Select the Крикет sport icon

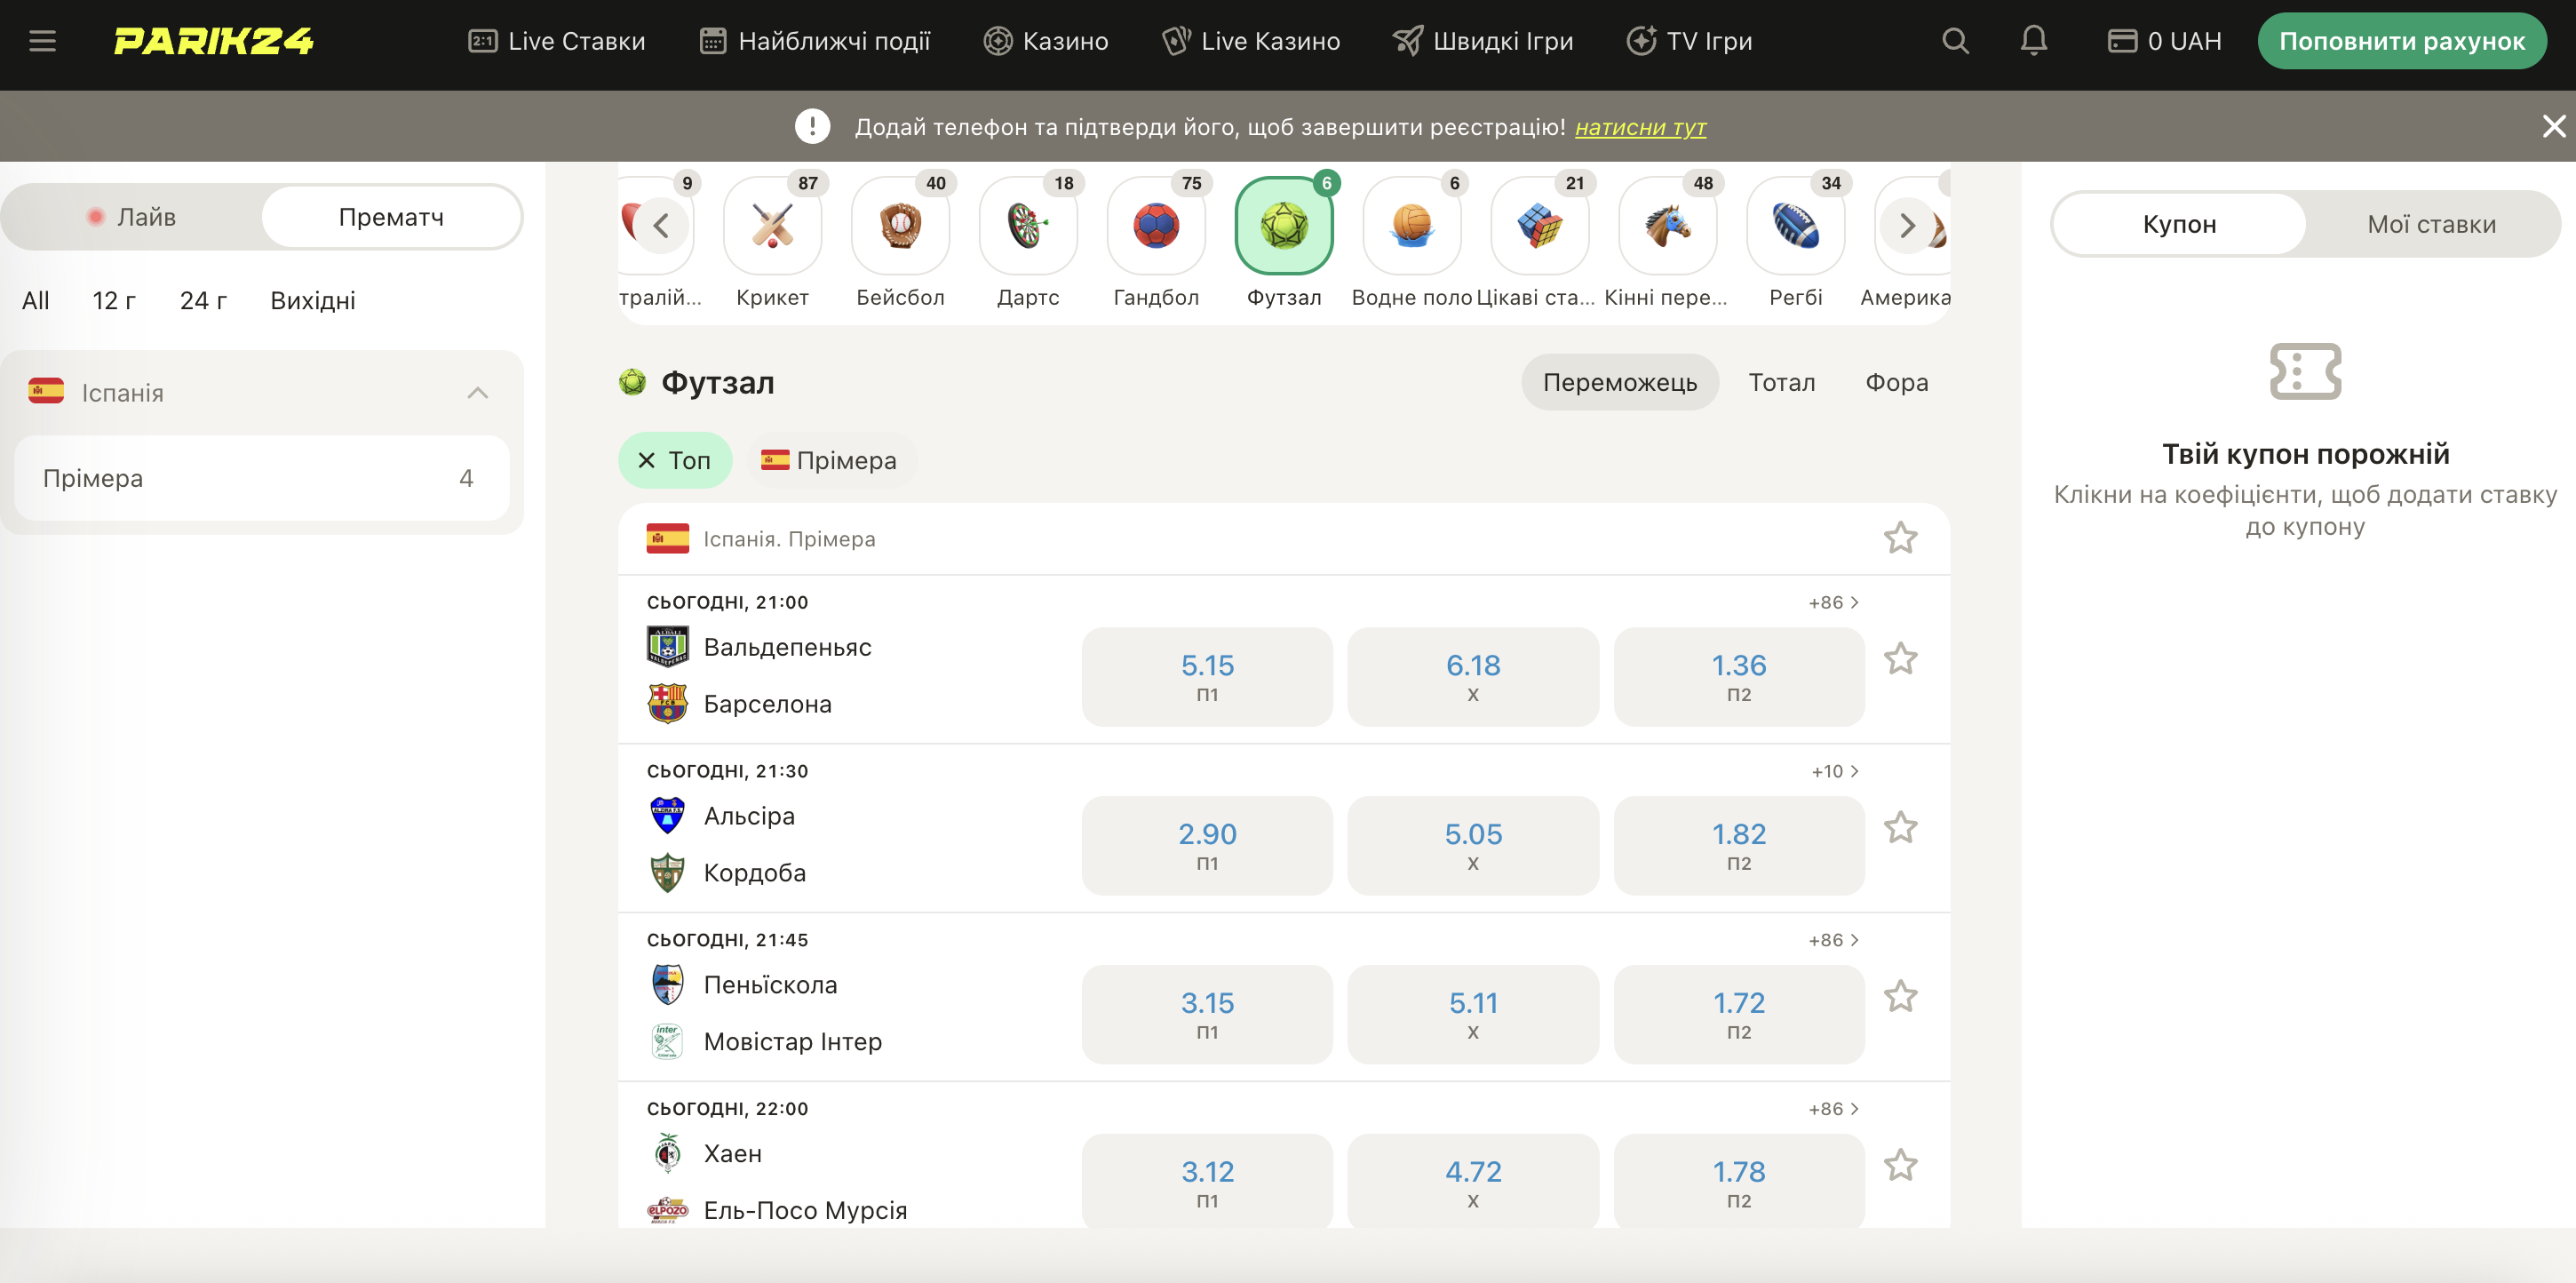tap(772, 226)
